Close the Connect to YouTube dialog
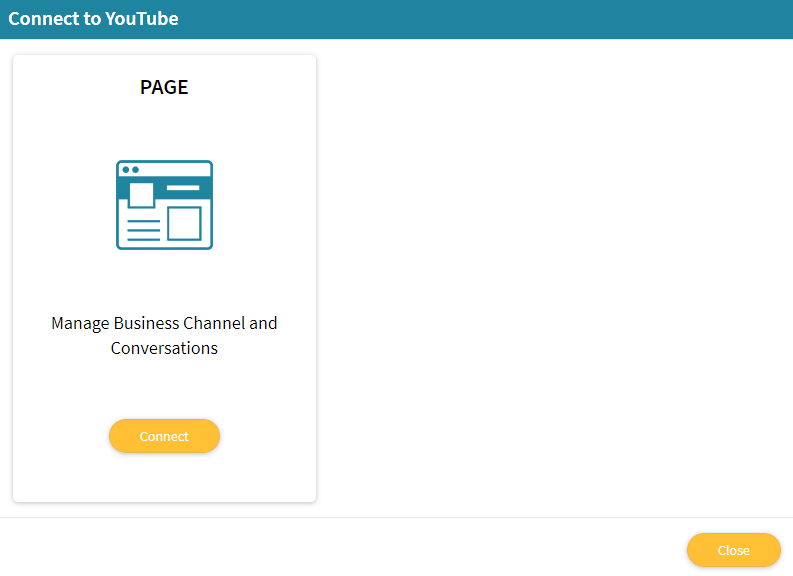This screenshot has width=793, height=576. tap(733, 550)
